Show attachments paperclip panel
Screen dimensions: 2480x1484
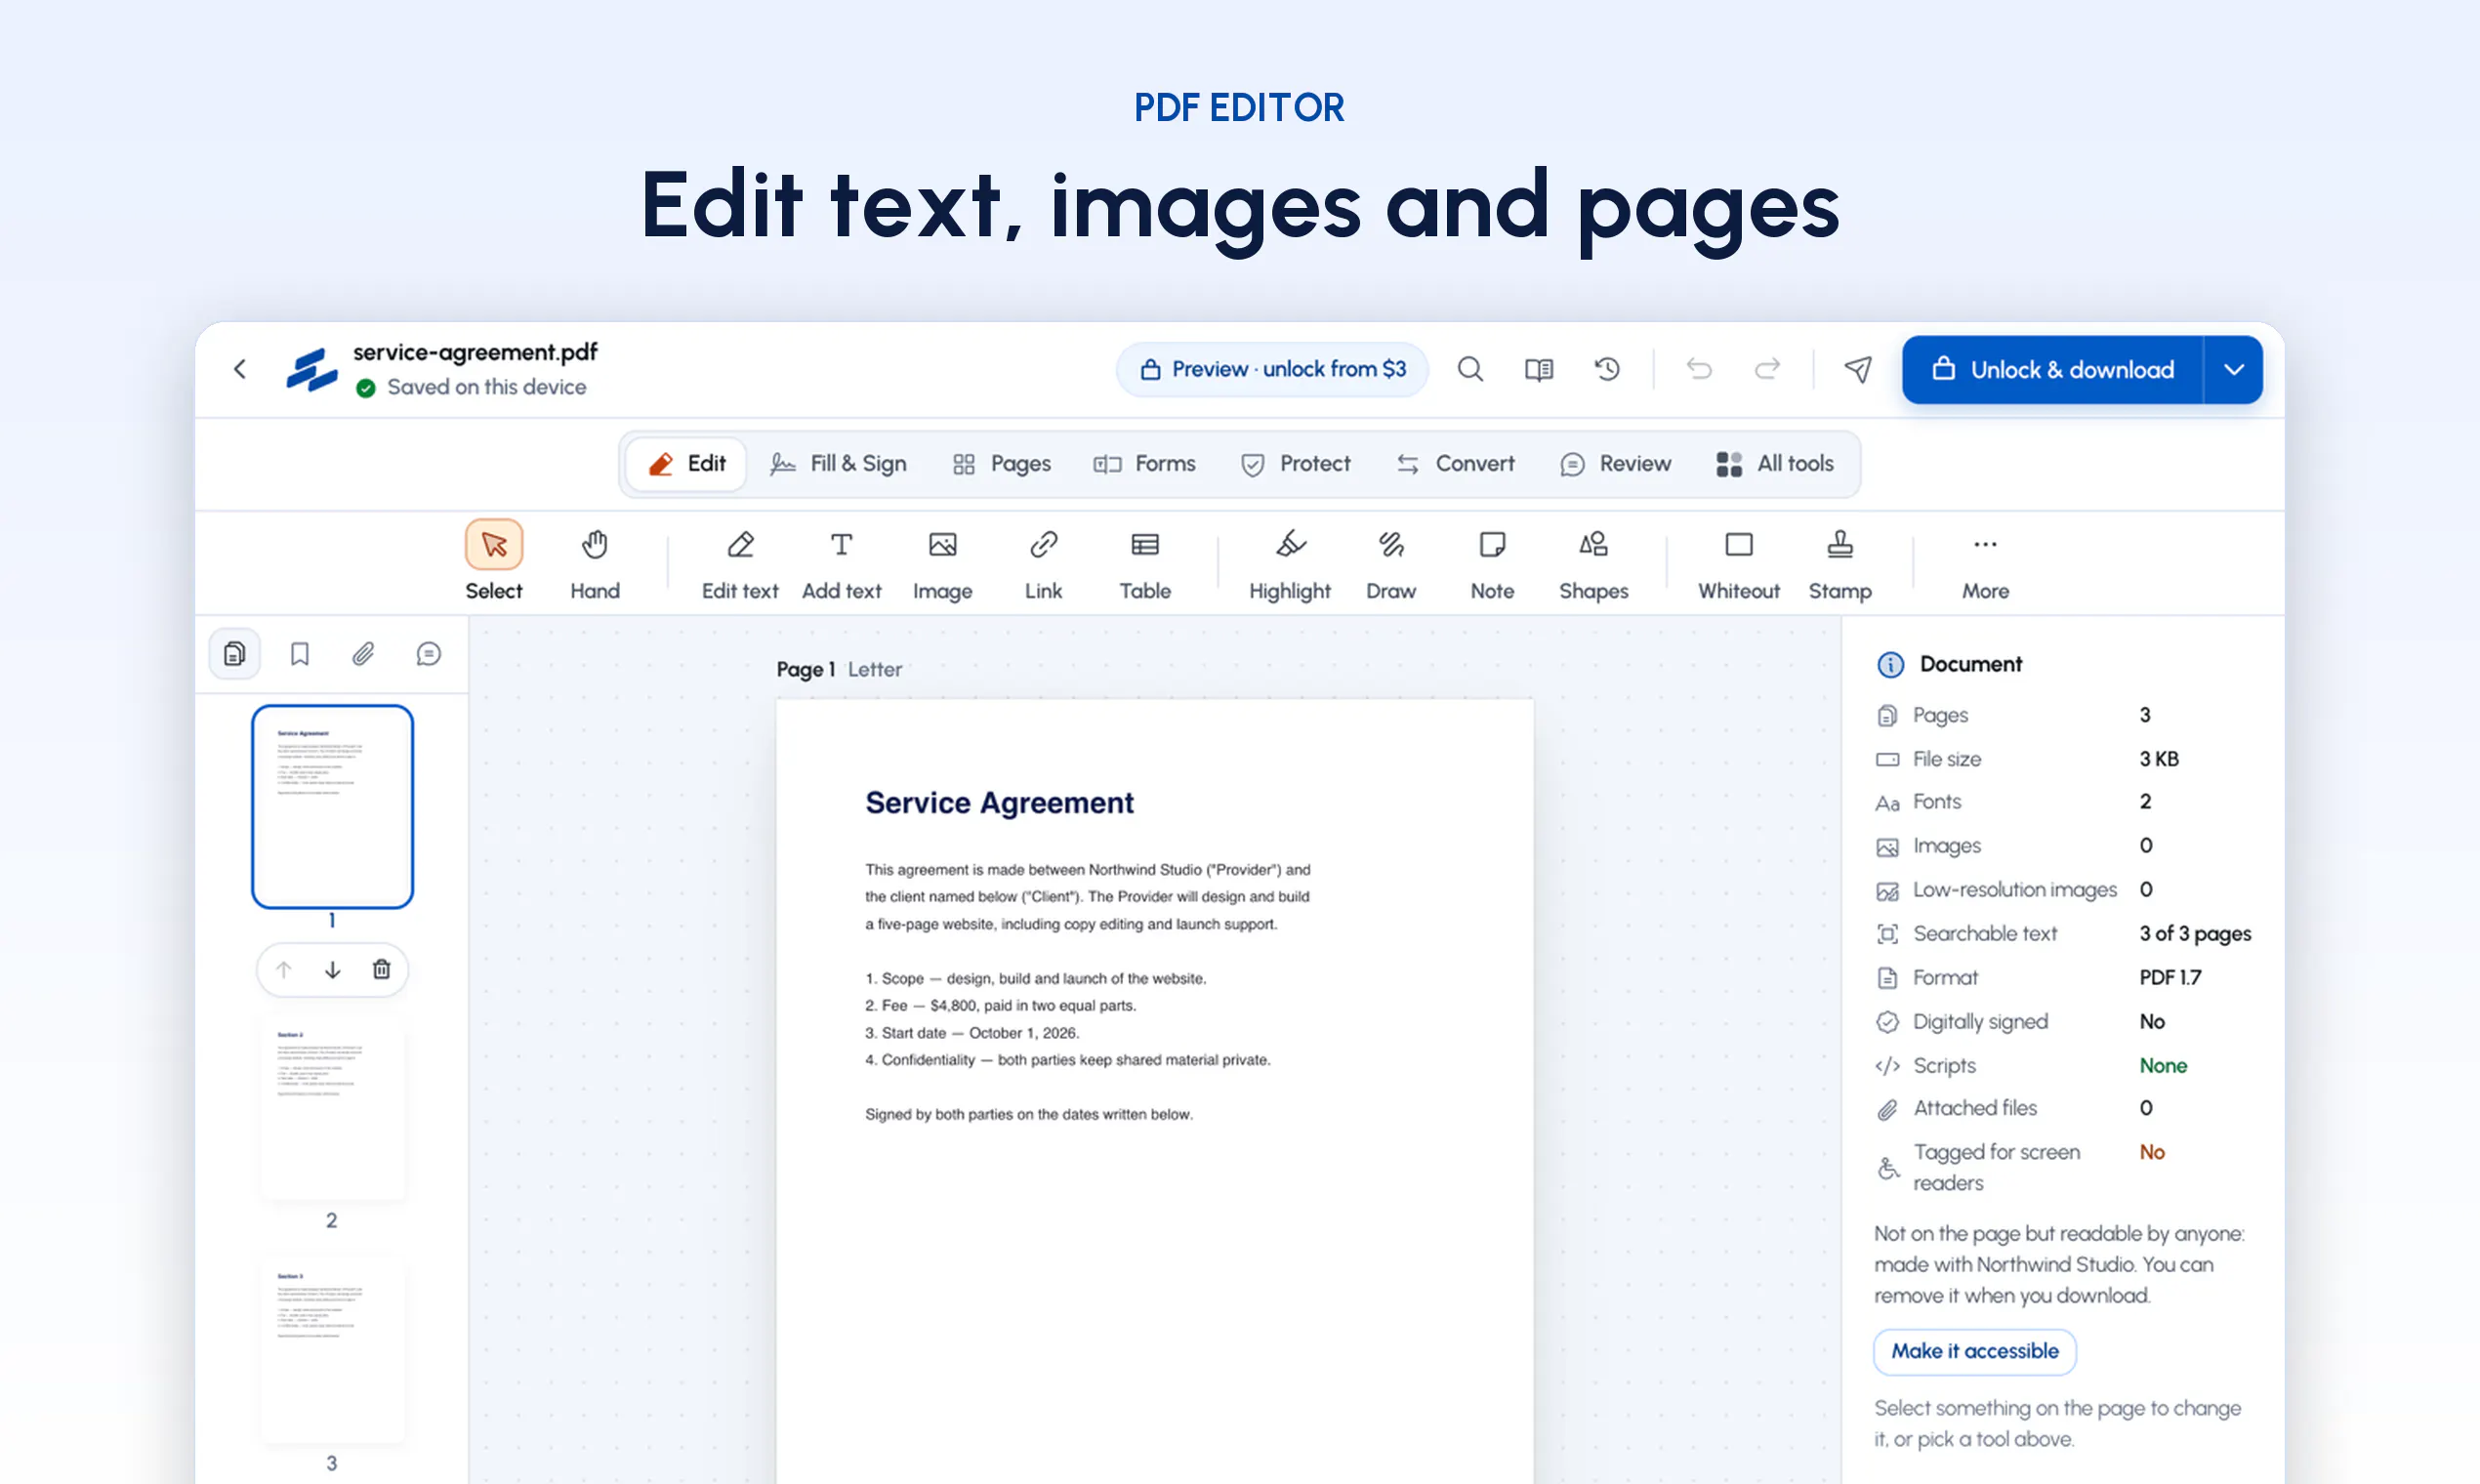tap(363, 654)
